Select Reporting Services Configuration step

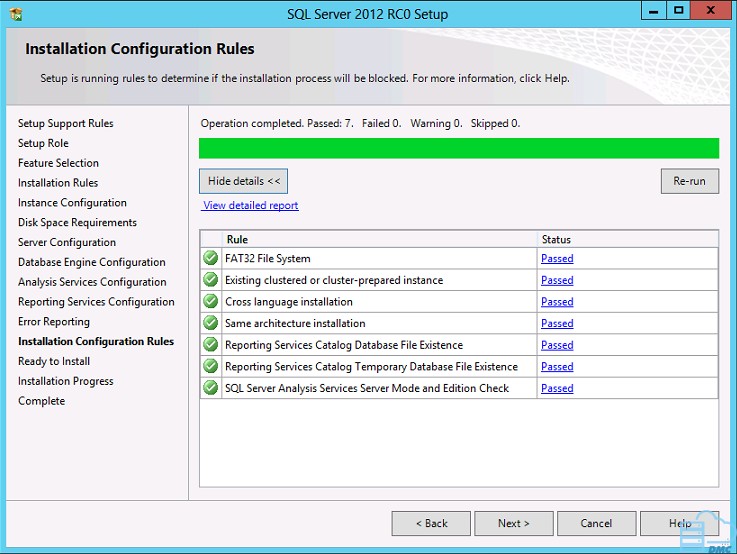pos(96,302)
